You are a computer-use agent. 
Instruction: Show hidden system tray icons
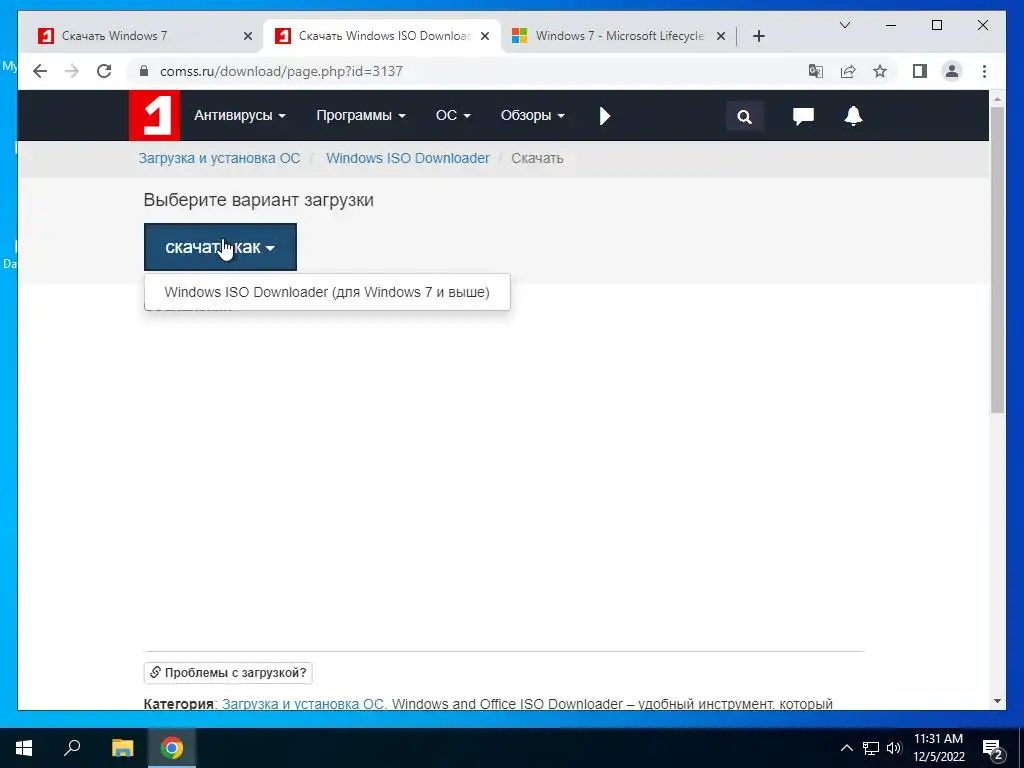point(846,748)
